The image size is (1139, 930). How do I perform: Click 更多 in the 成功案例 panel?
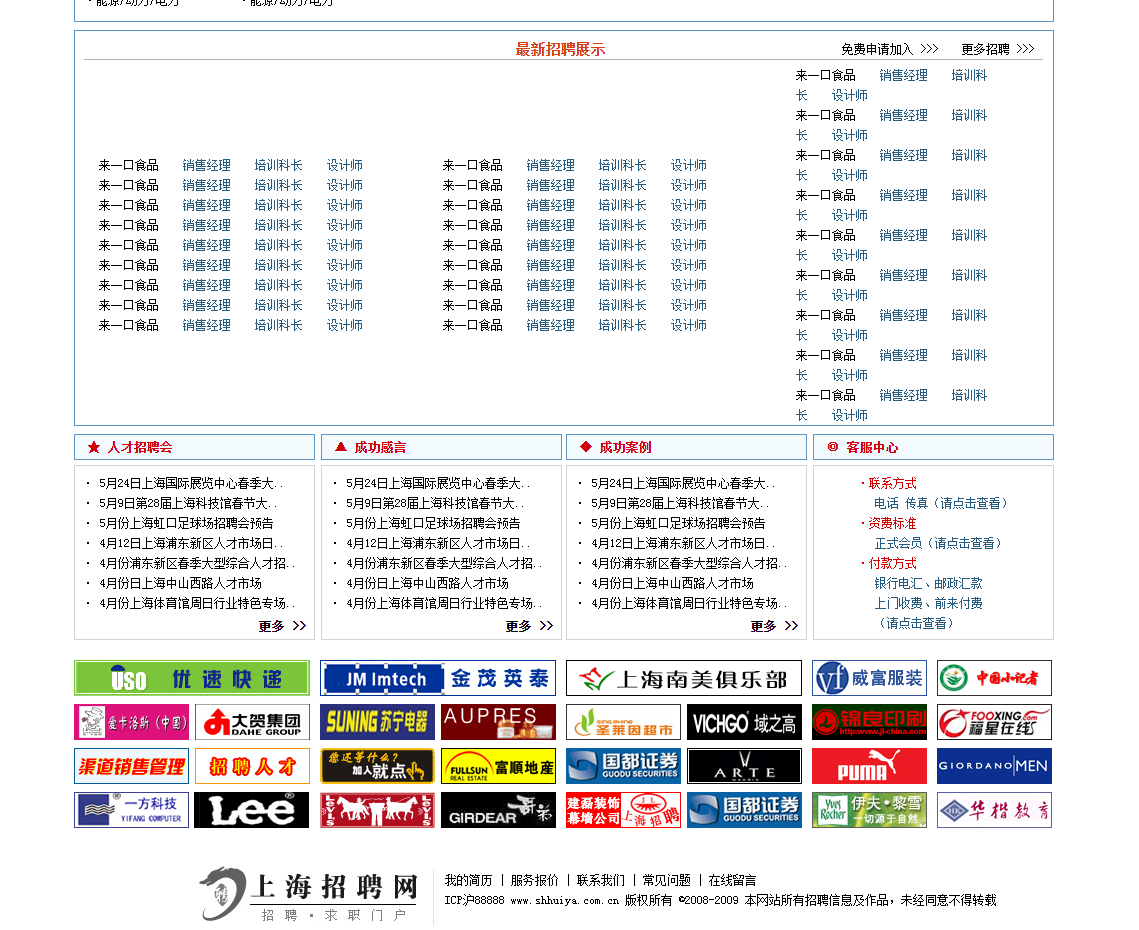coord(774,626)
